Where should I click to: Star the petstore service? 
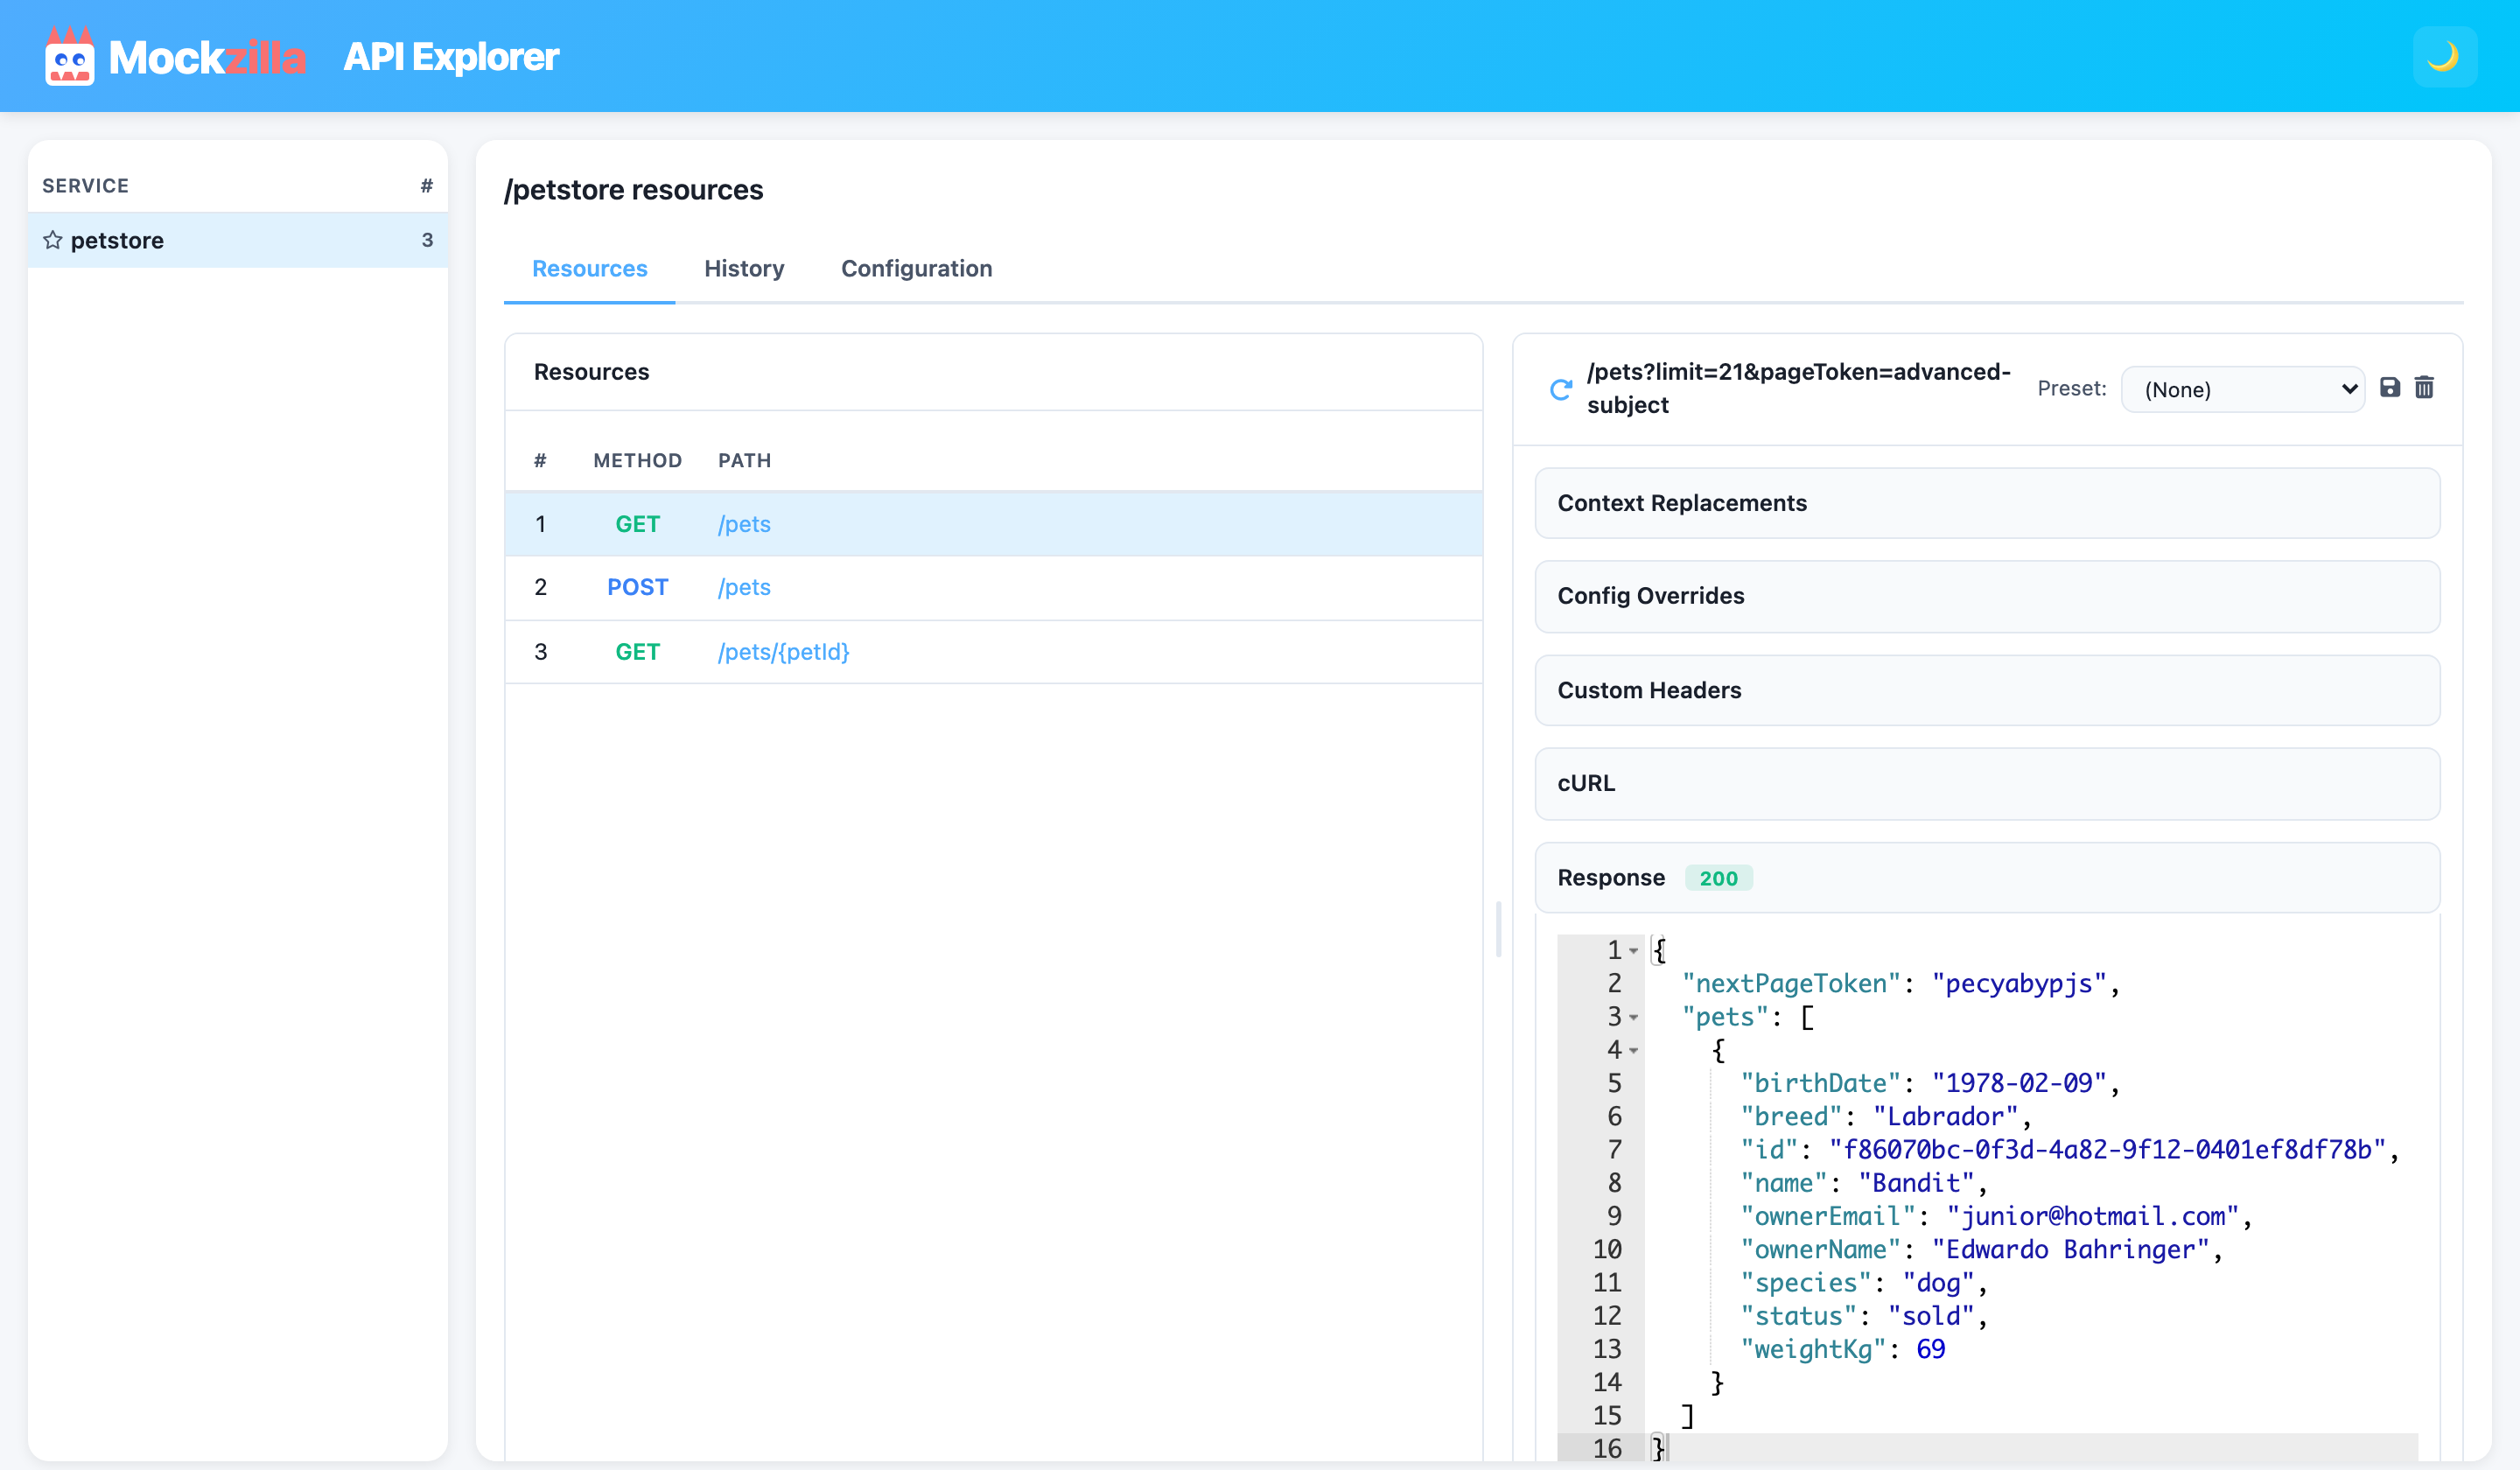click(52, 240)
